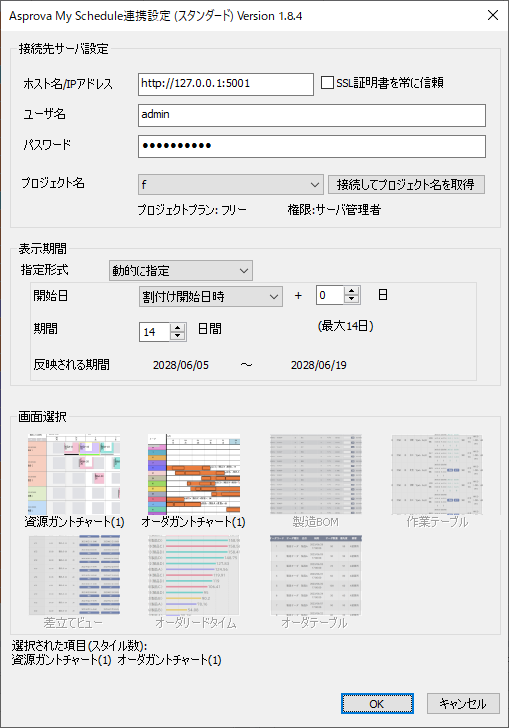Click 接続してプロジェクト名を取得 button
The width and height of the screenshot is (509, 728).
[x=406, y=184]
